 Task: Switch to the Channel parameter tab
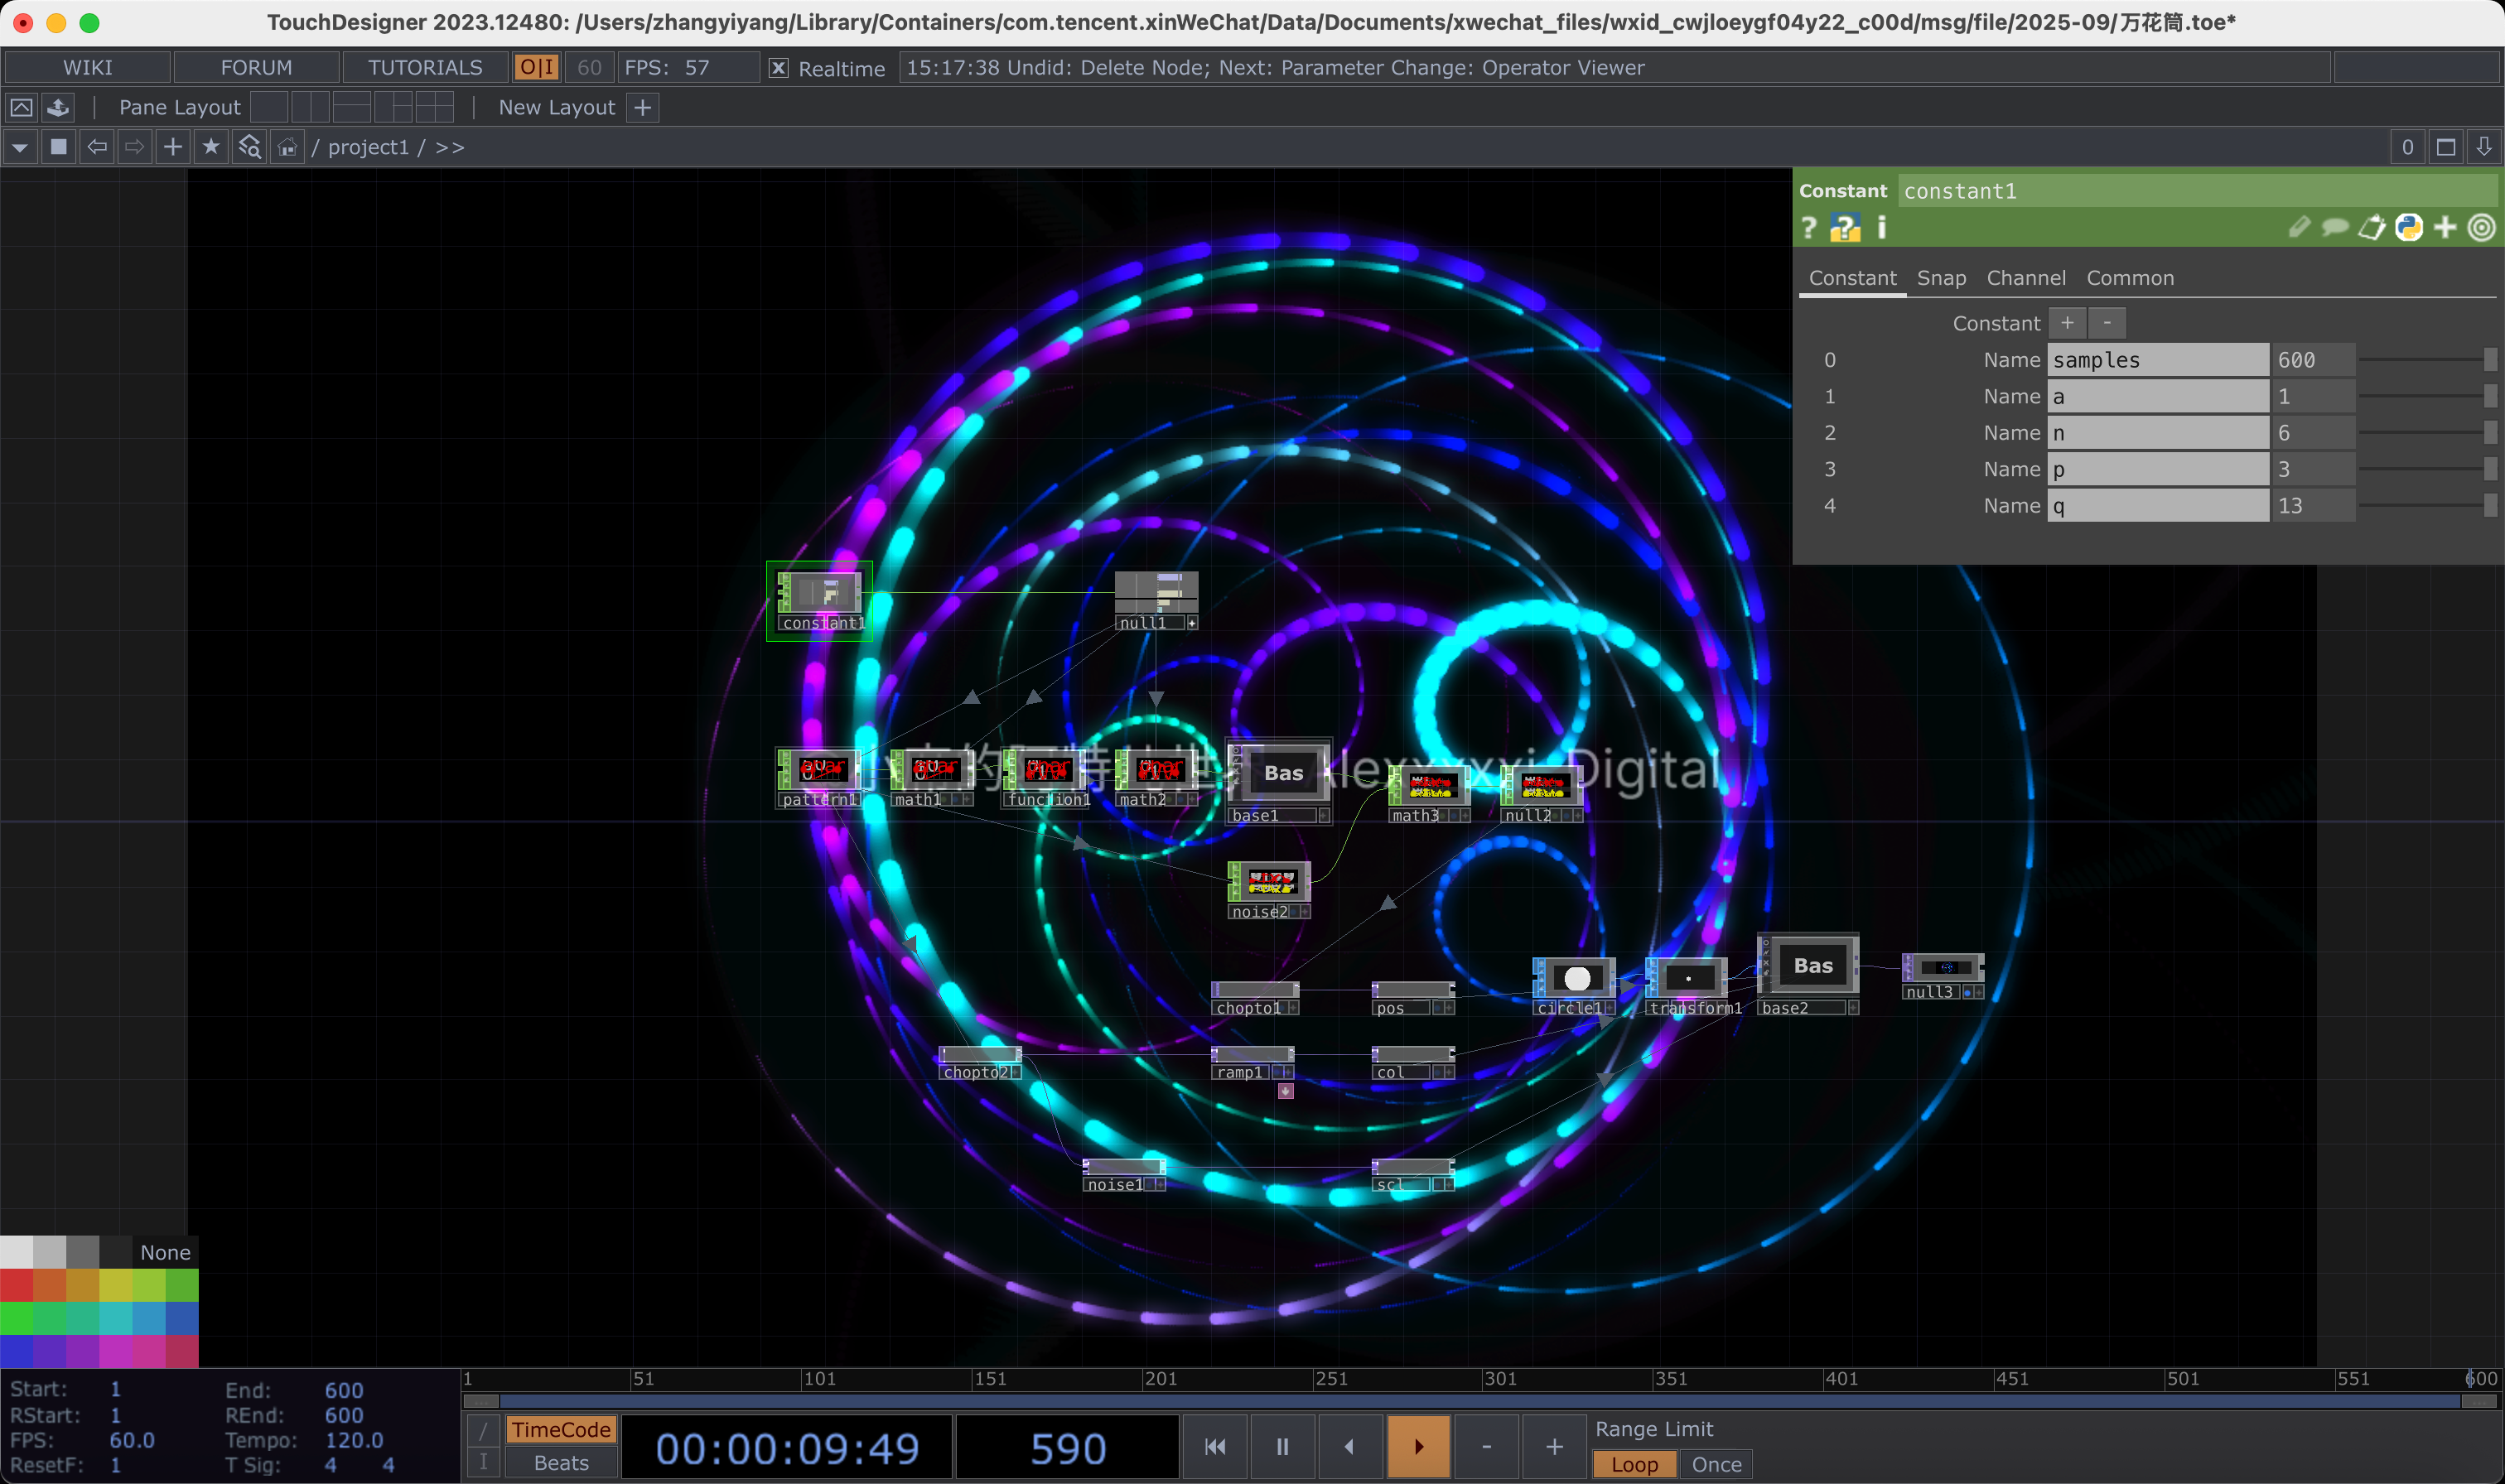[2026, 278]
